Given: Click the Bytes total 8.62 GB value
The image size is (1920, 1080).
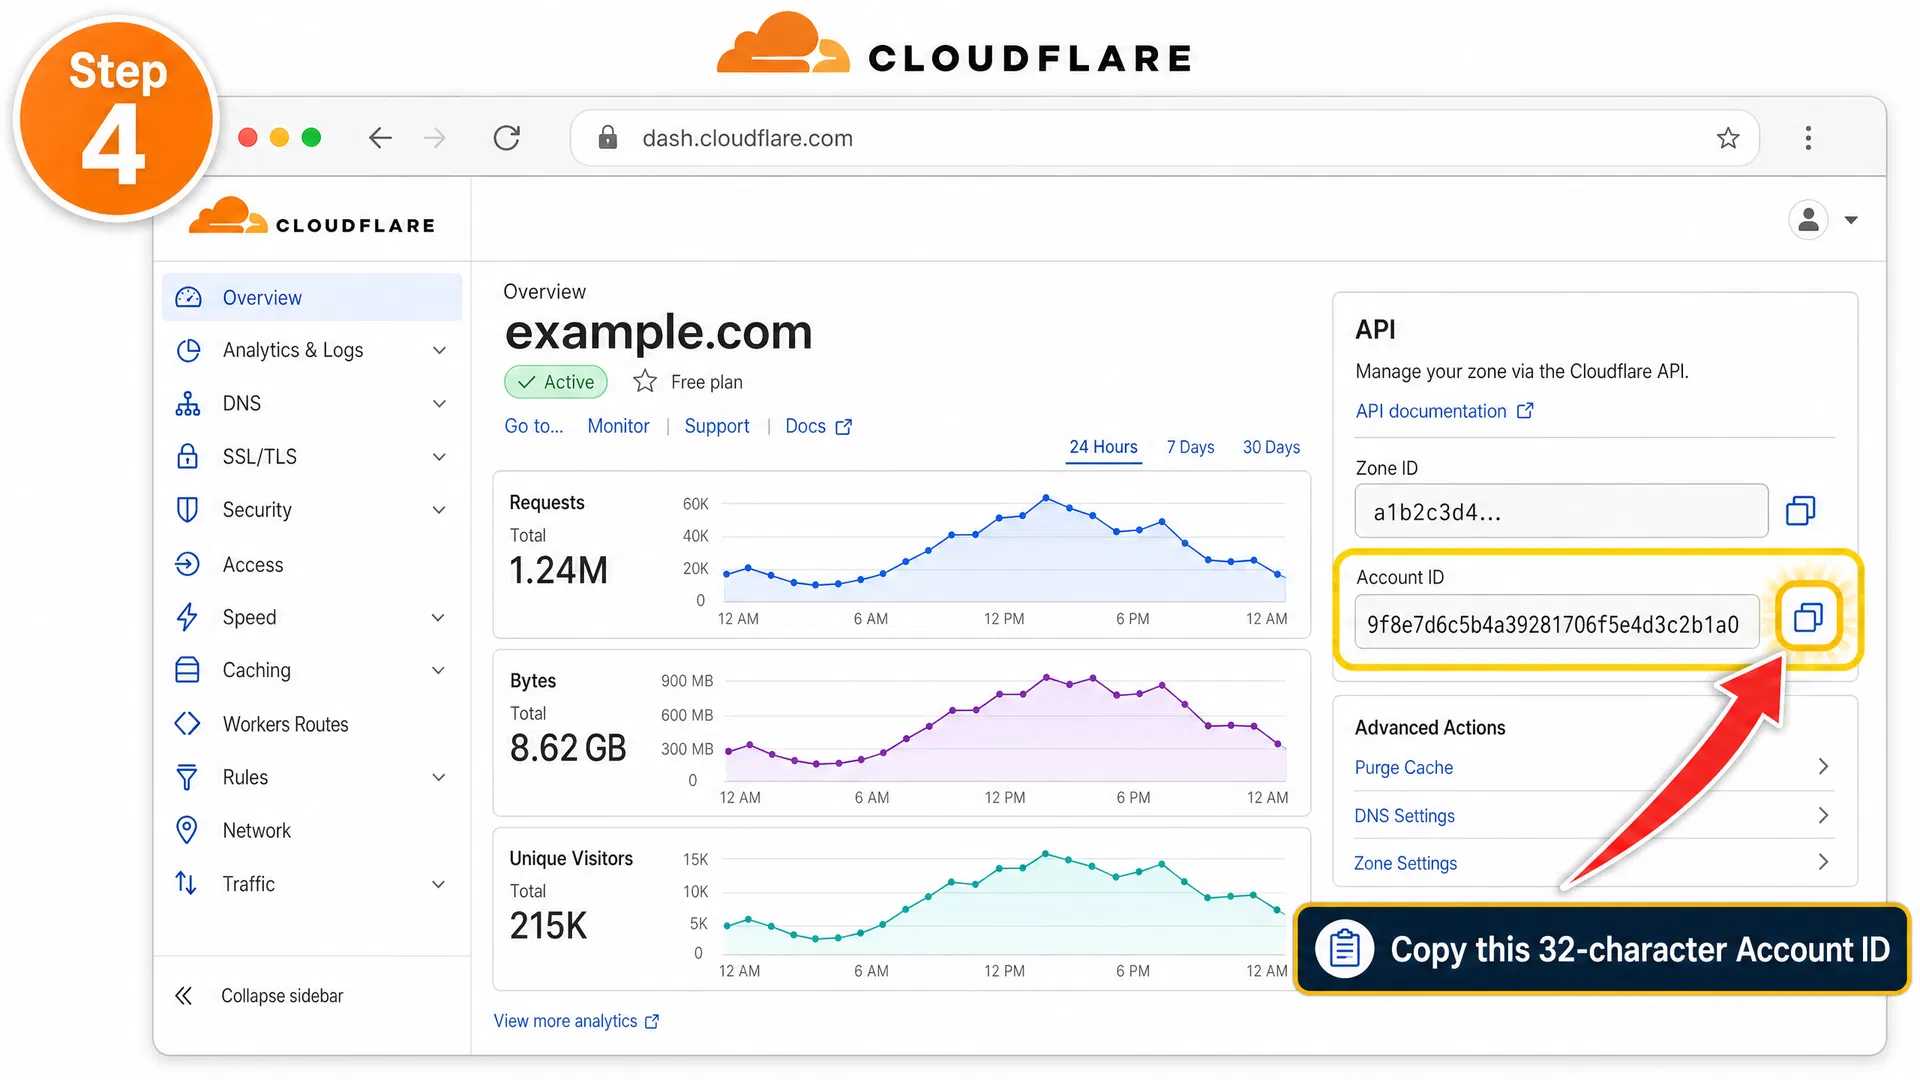Looking at the screenshot, I should [568, 748].
